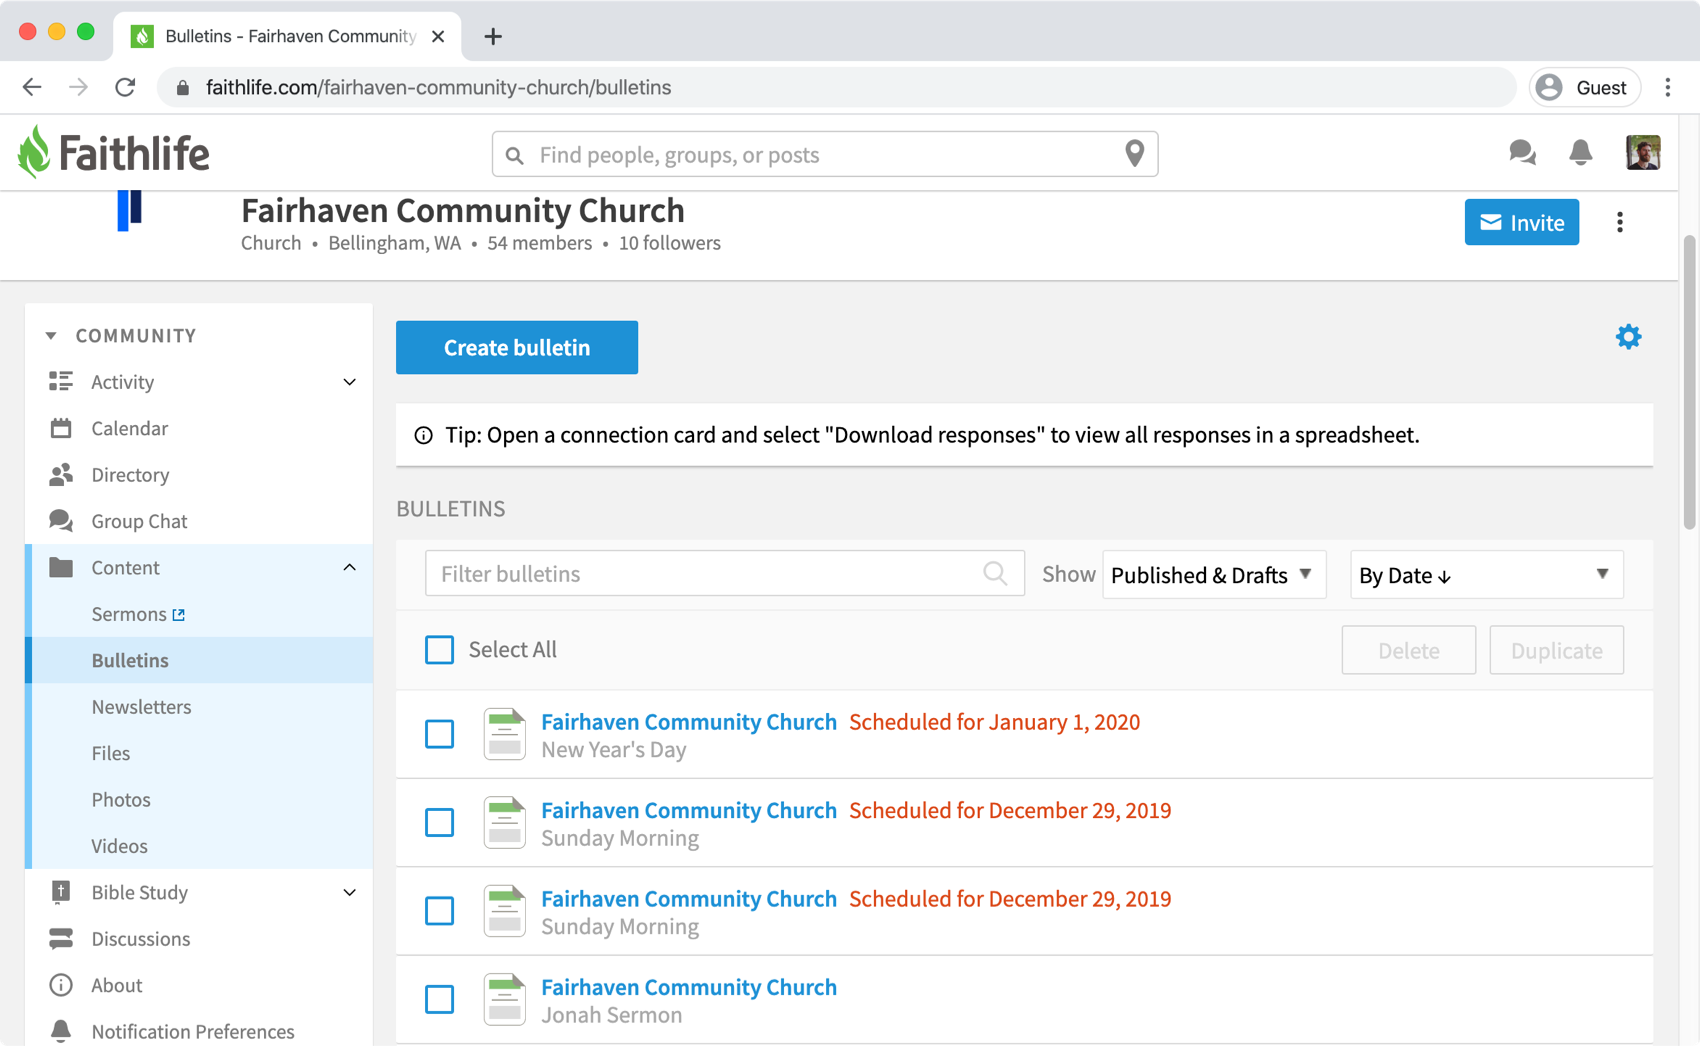
Task: Expand the Bible Study section chevron
Action: click(x=349, y=892)
